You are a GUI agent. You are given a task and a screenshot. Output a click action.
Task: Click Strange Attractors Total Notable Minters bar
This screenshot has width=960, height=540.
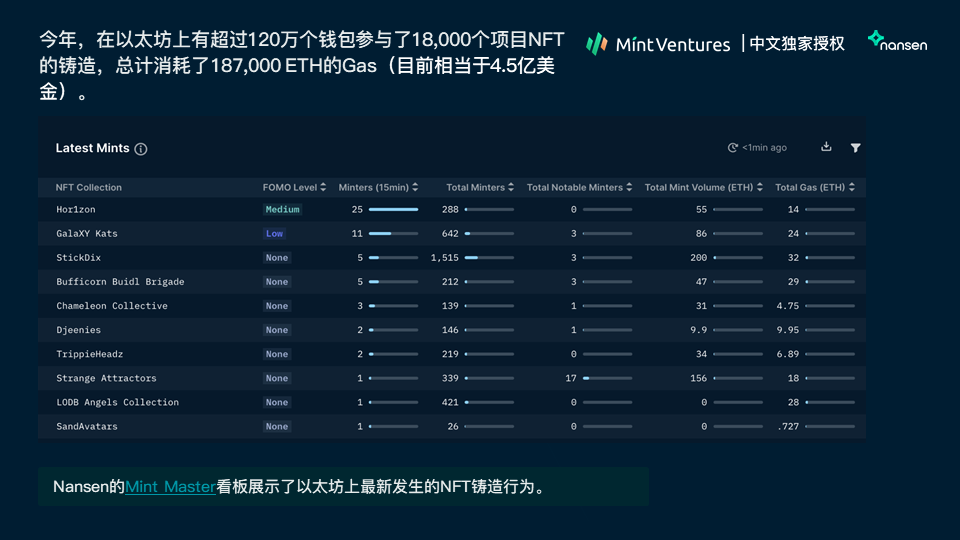607,378
